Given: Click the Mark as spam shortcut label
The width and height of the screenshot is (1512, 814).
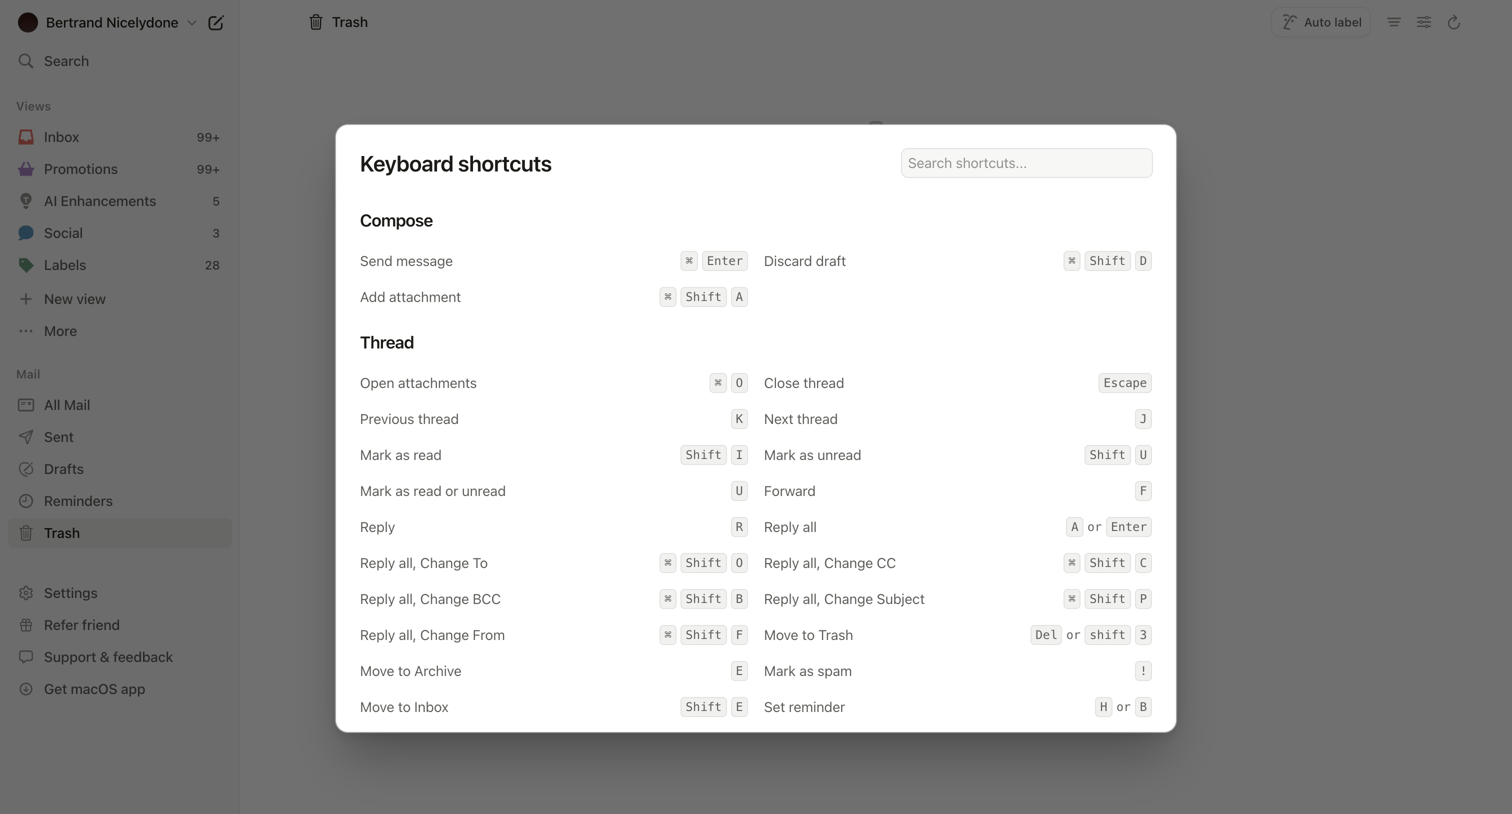Looking at the screenshot, I should (808, 671).
